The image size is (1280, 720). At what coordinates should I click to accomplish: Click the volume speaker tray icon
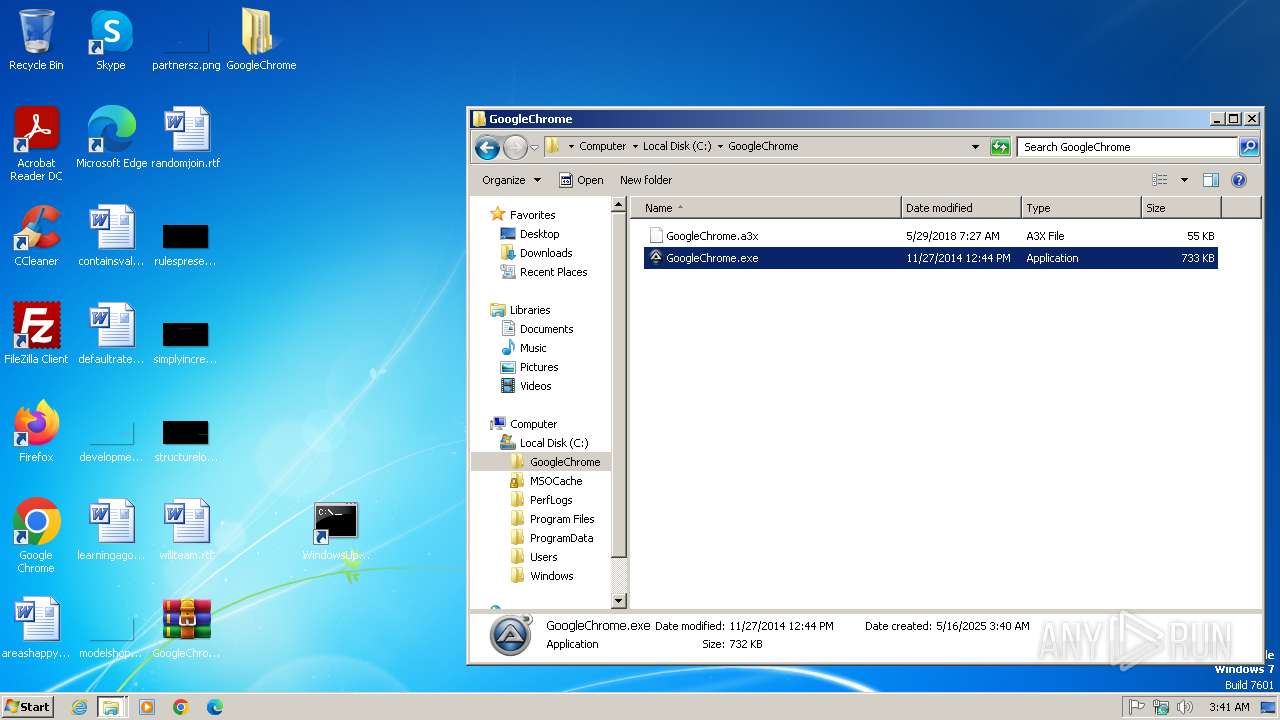point(1185,707)
